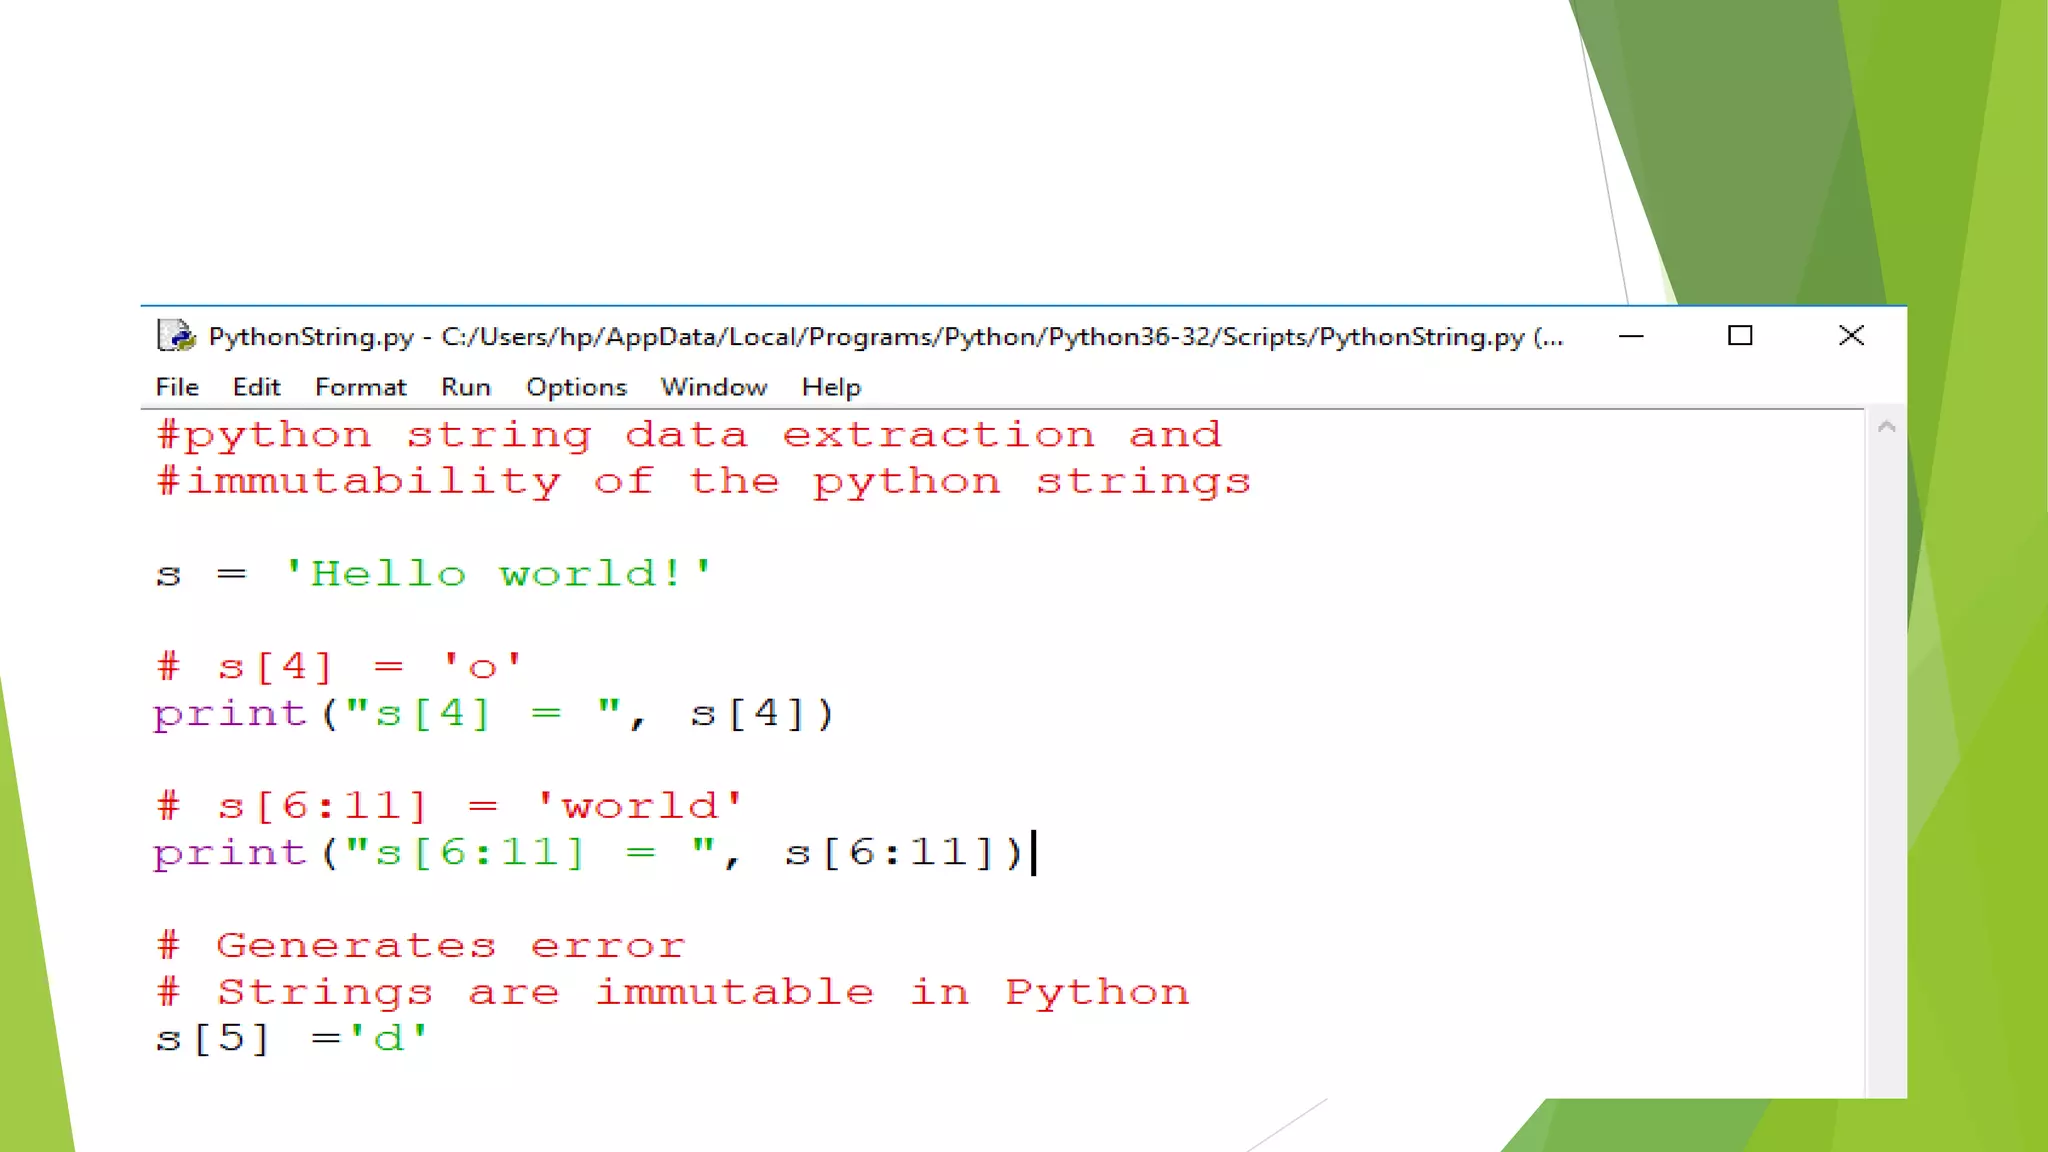Click the 'immutability of the python strings' comment

[x=704, y=482]
